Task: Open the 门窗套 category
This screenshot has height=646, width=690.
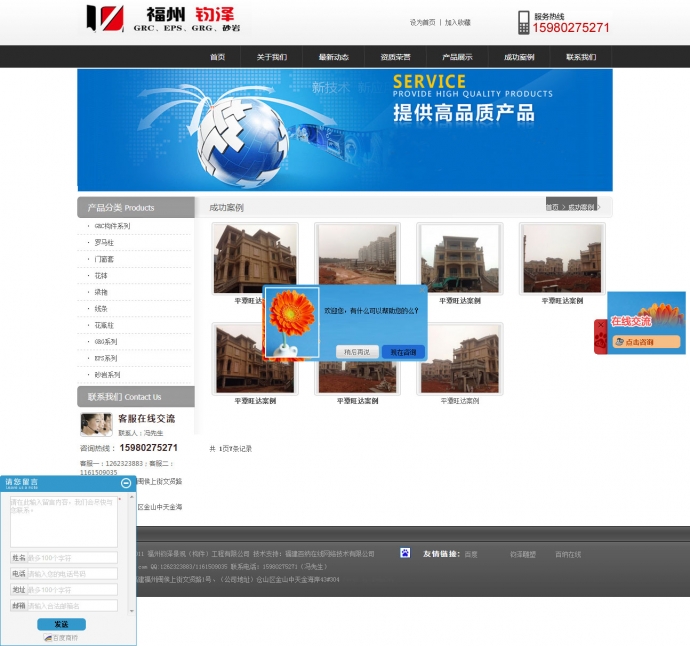Action: click(x=104, y=259)
